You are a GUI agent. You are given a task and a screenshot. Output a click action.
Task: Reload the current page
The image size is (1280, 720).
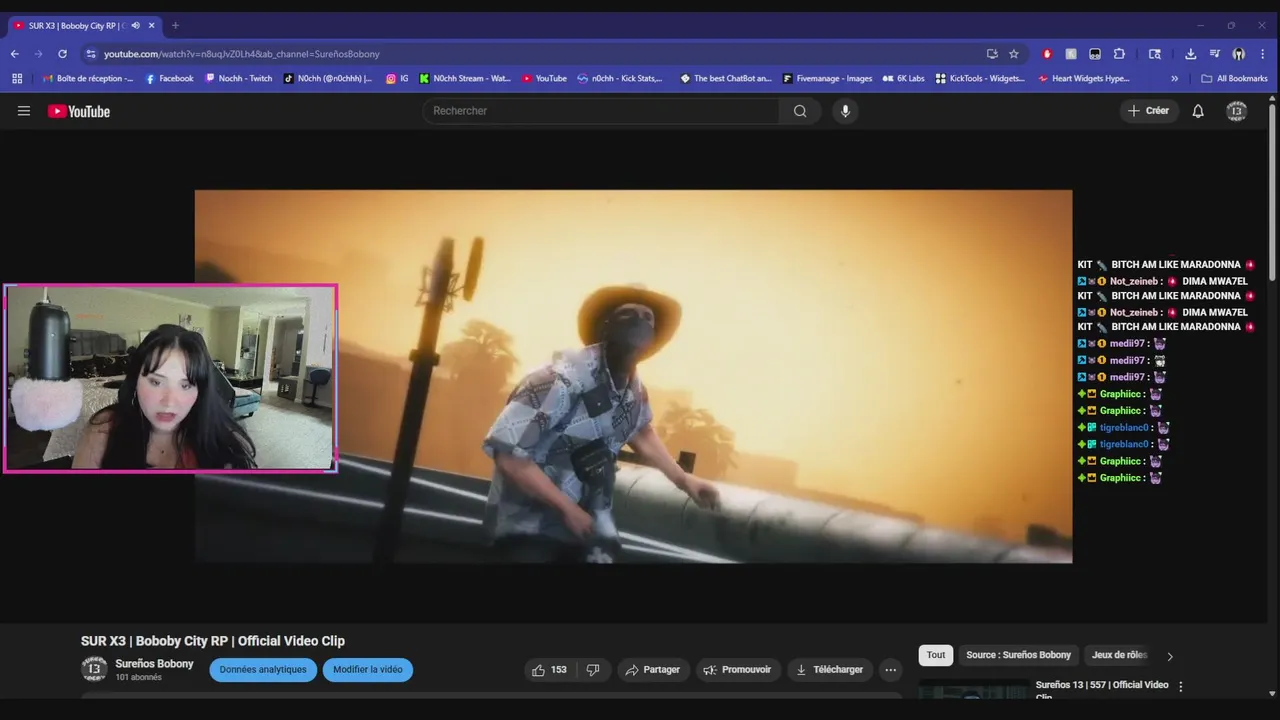(62, 54)
